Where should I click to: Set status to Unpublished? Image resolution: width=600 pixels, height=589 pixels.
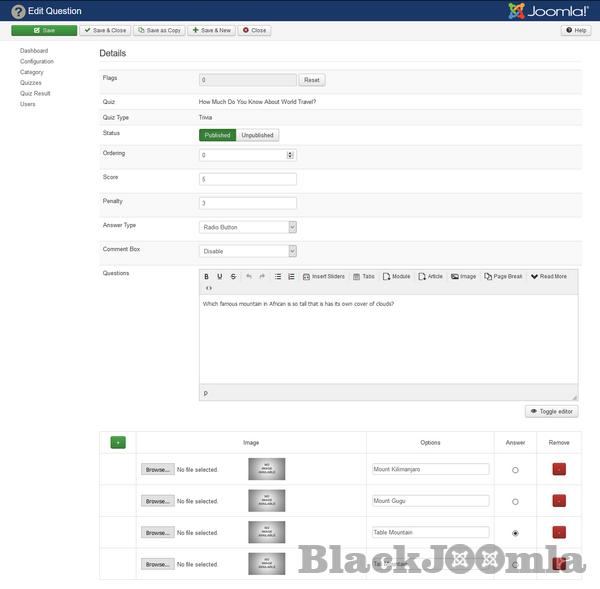(x=257, y=135)
